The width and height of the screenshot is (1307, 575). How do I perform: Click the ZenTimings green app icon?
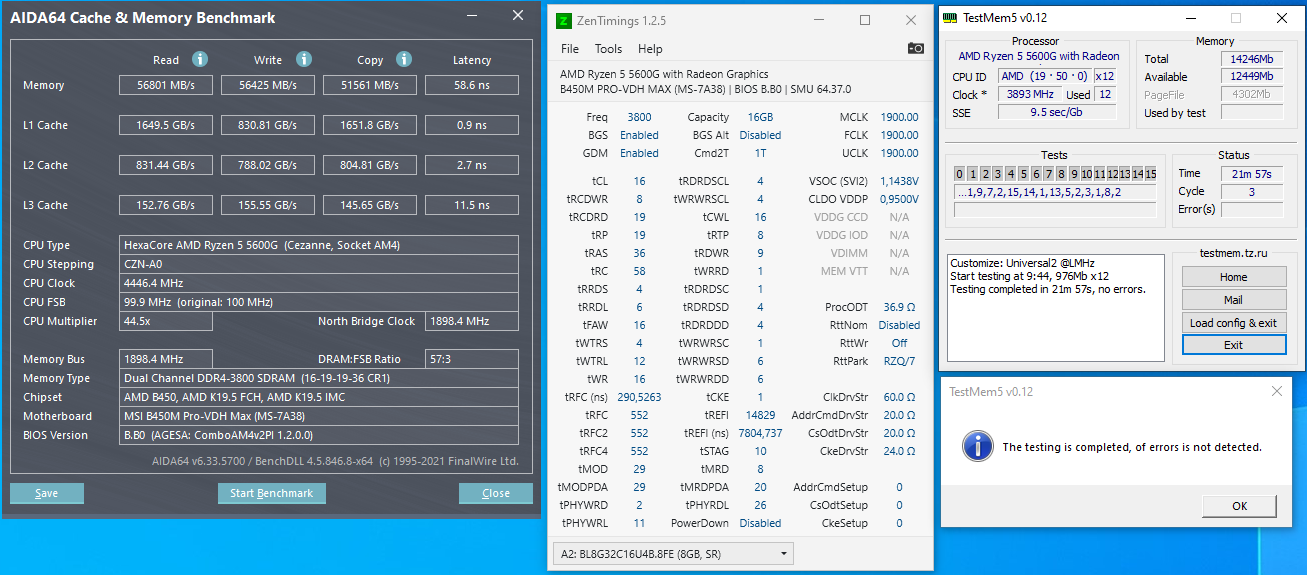564,20
